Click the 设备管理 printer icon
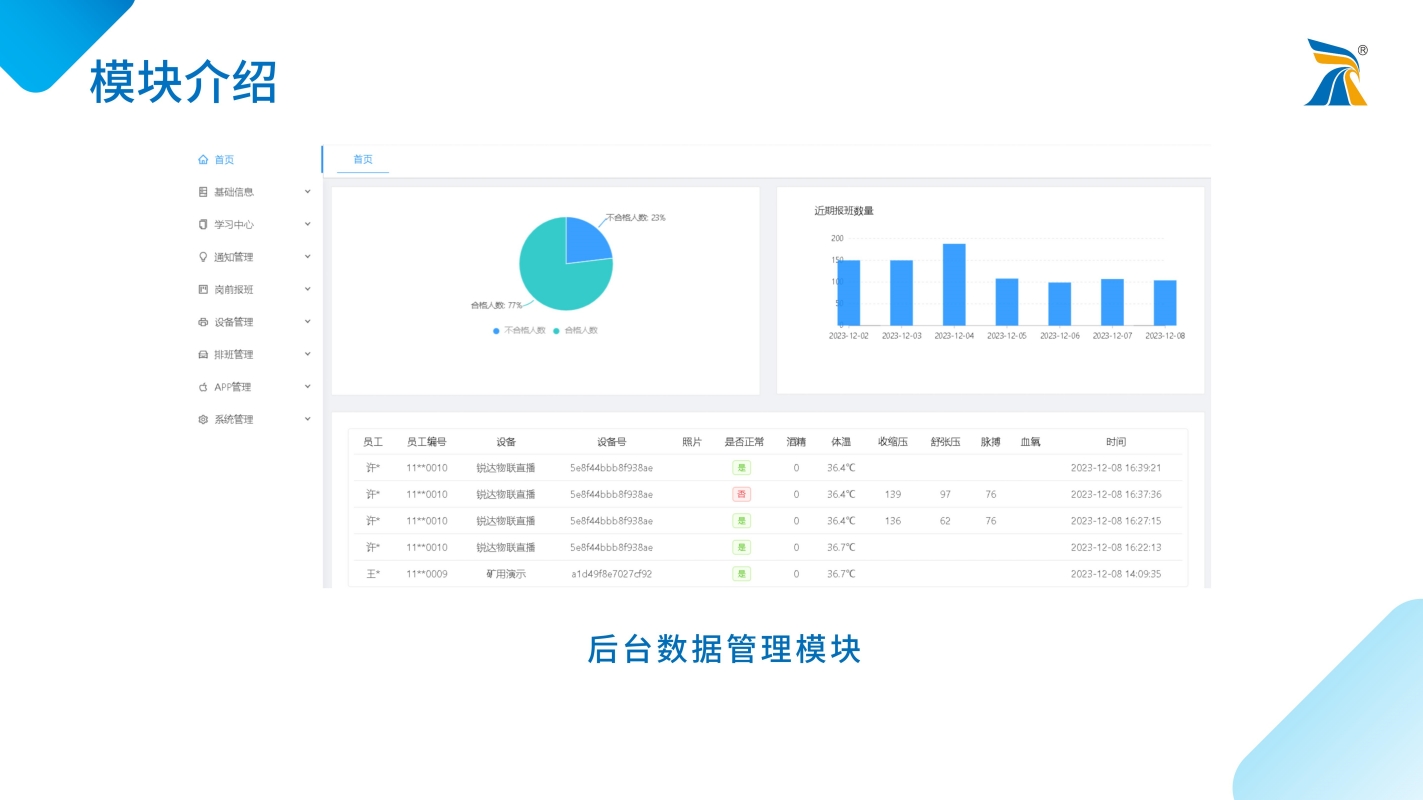The image size is (1423, 800). click(203, 322)
